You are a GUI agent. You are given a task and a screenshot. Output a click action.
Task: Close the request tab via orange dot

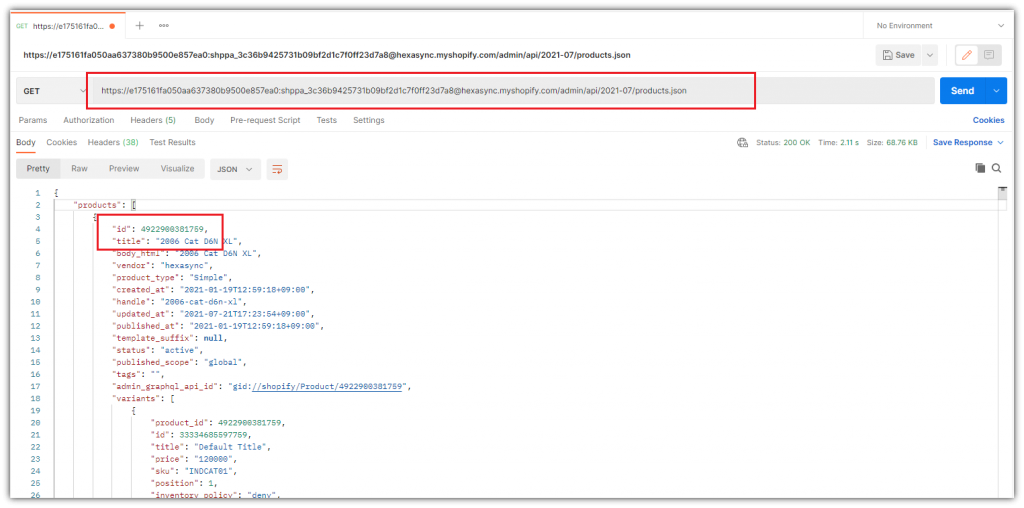[113, 26]
